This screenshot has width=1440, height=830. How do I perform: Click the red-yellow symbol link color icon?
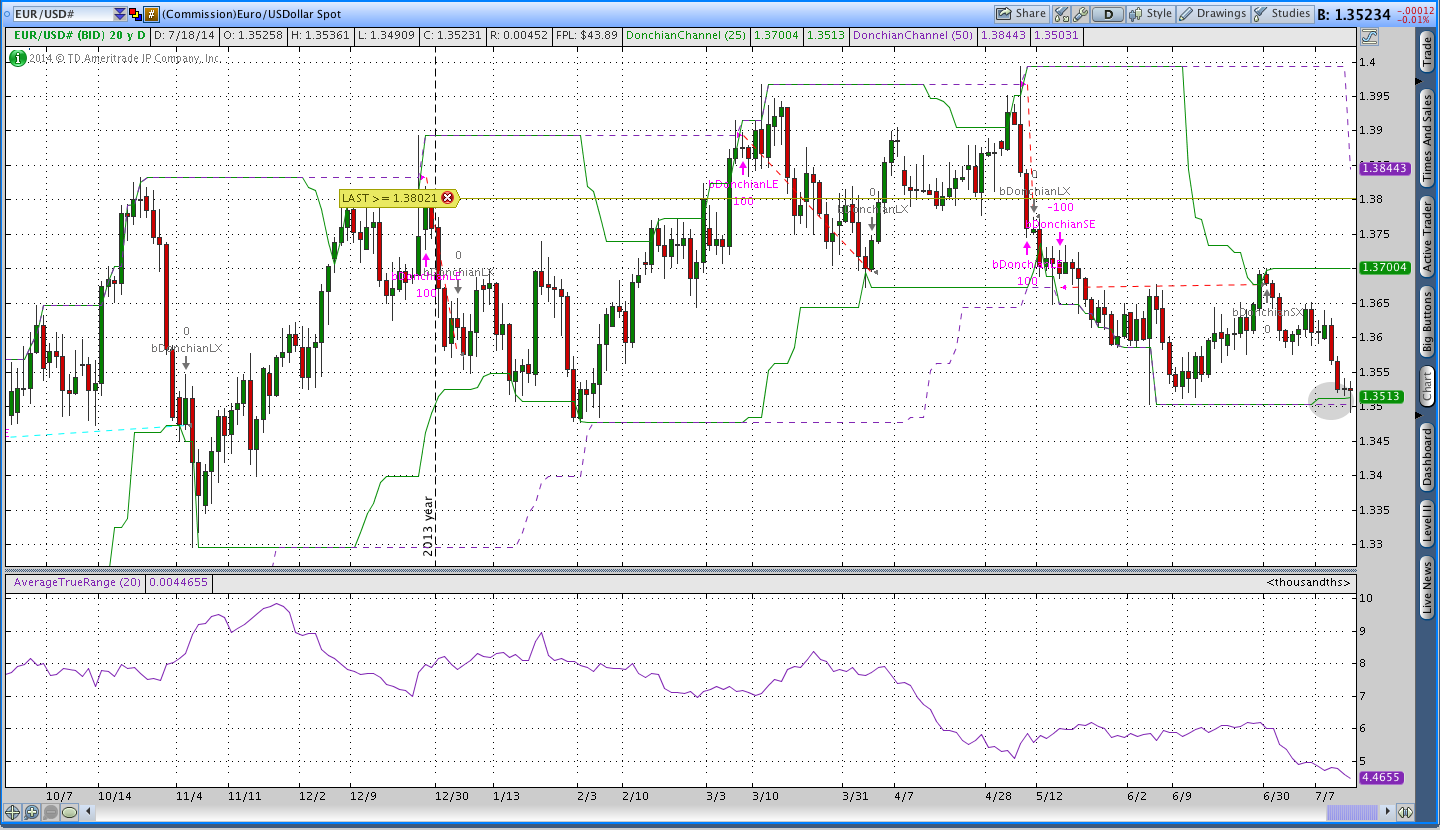point(135,14)
